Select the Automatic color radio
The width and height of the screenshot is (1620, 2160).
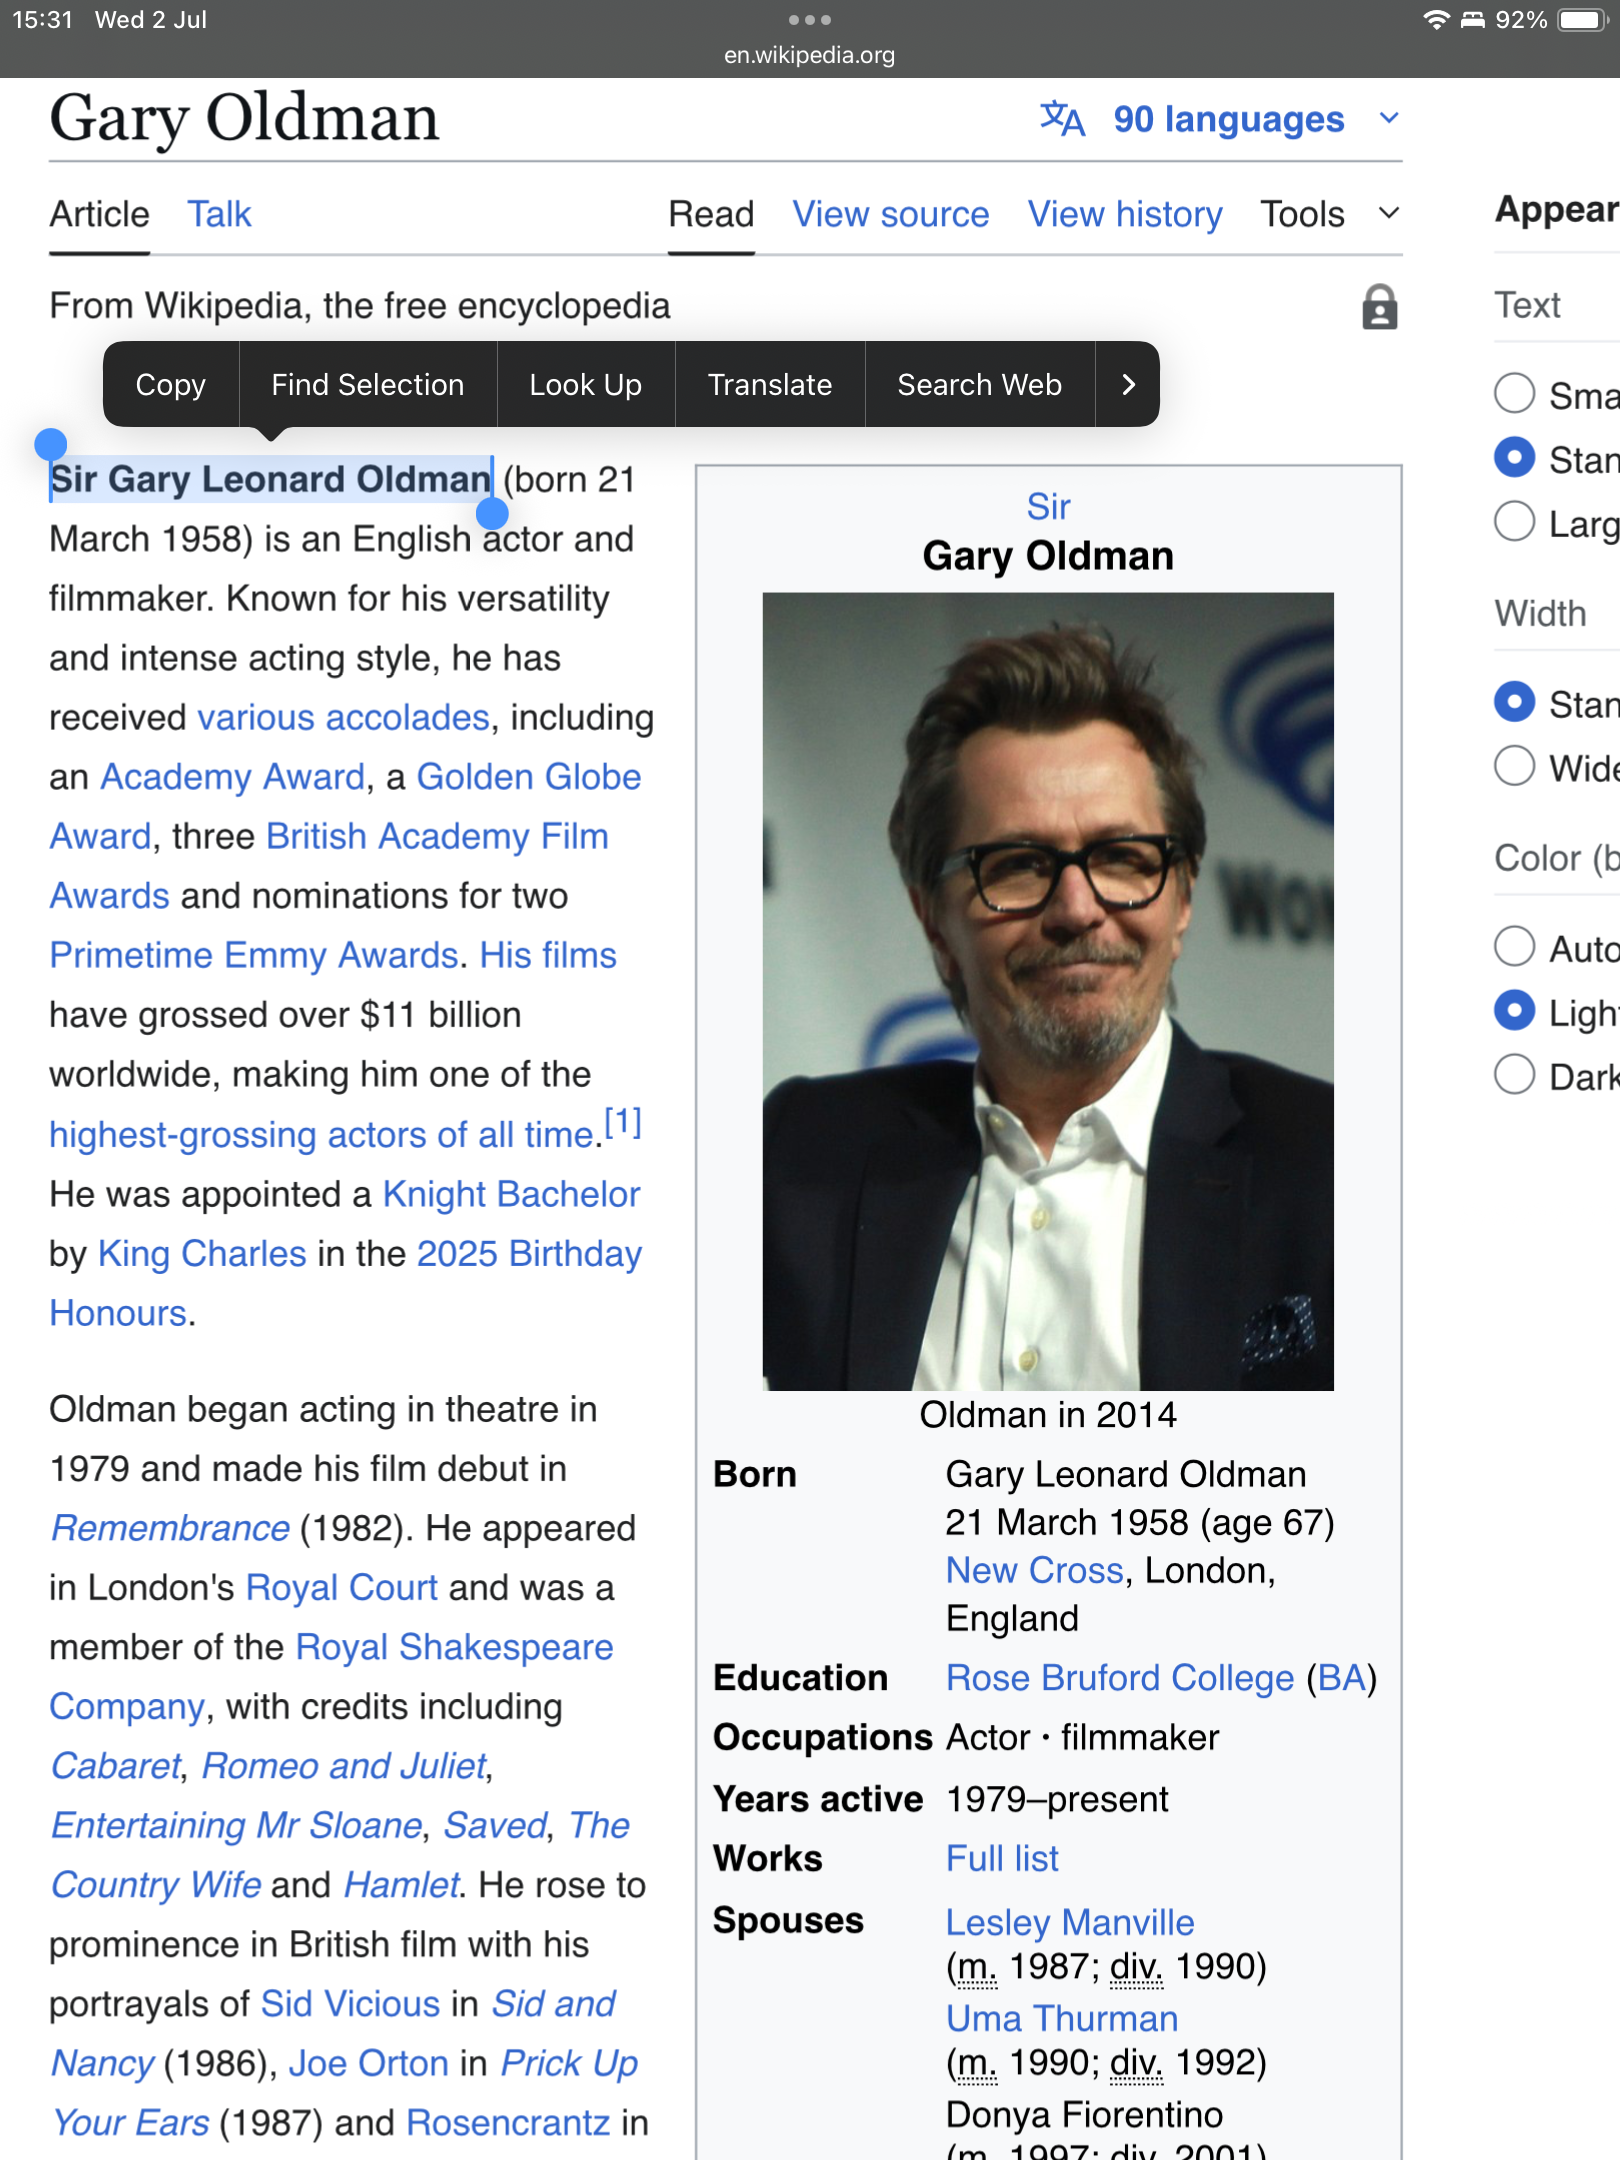pyautogui.click(x=1514, y=946)
